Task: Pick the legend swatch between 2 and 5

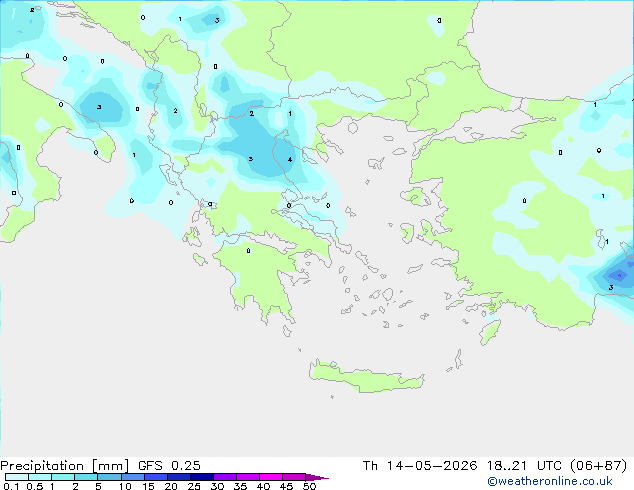Action: click(86, 477)
